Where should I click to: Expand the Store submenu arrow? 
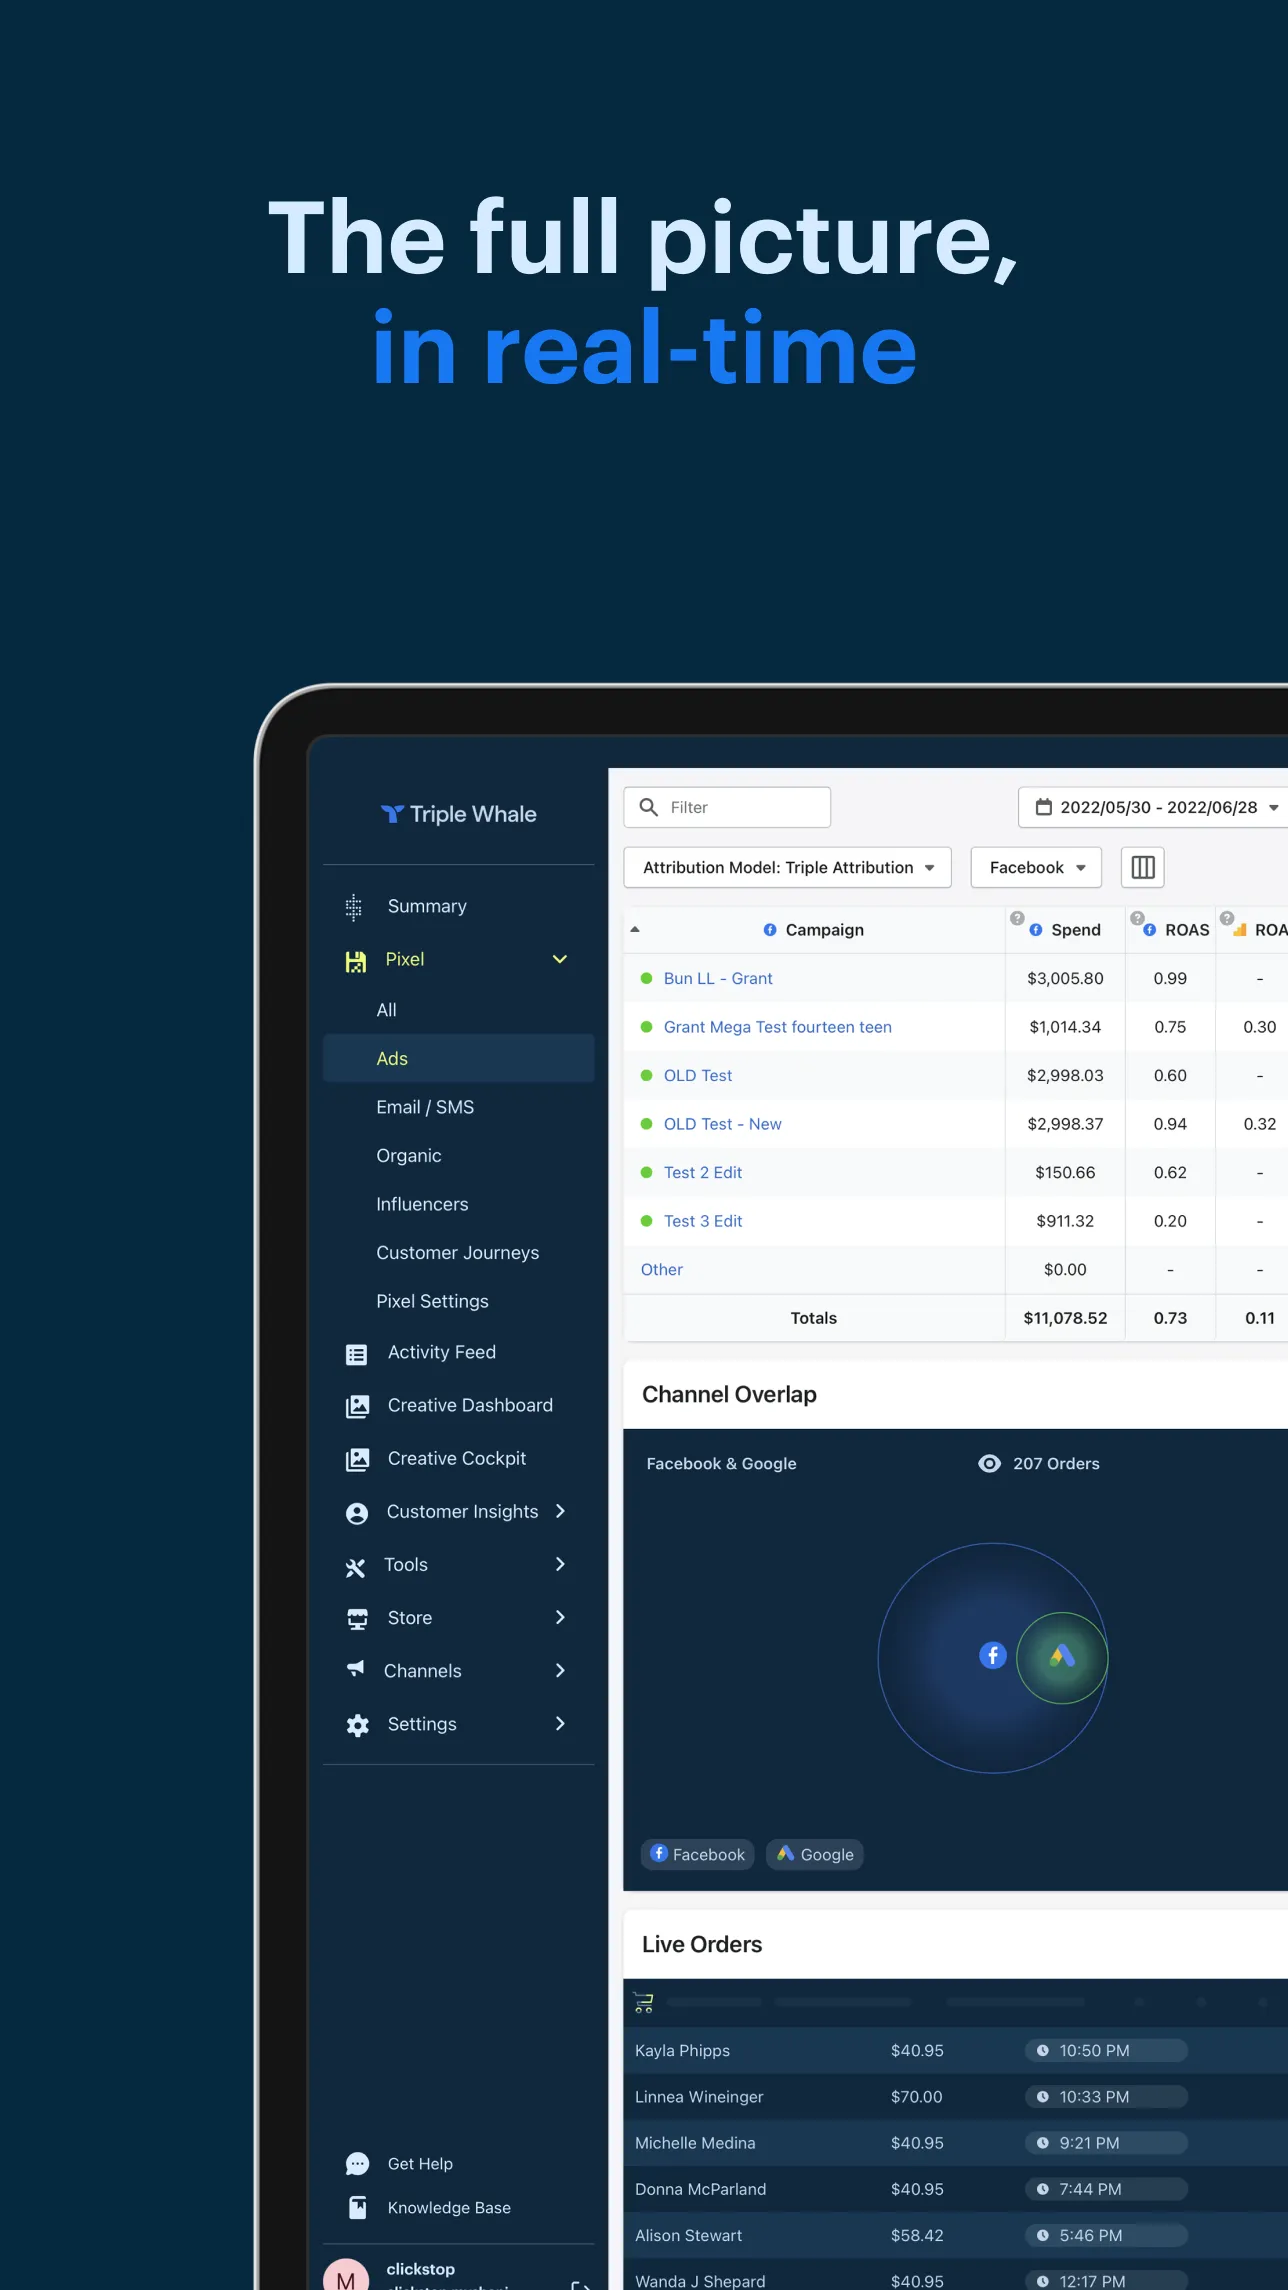(560, 1617)
